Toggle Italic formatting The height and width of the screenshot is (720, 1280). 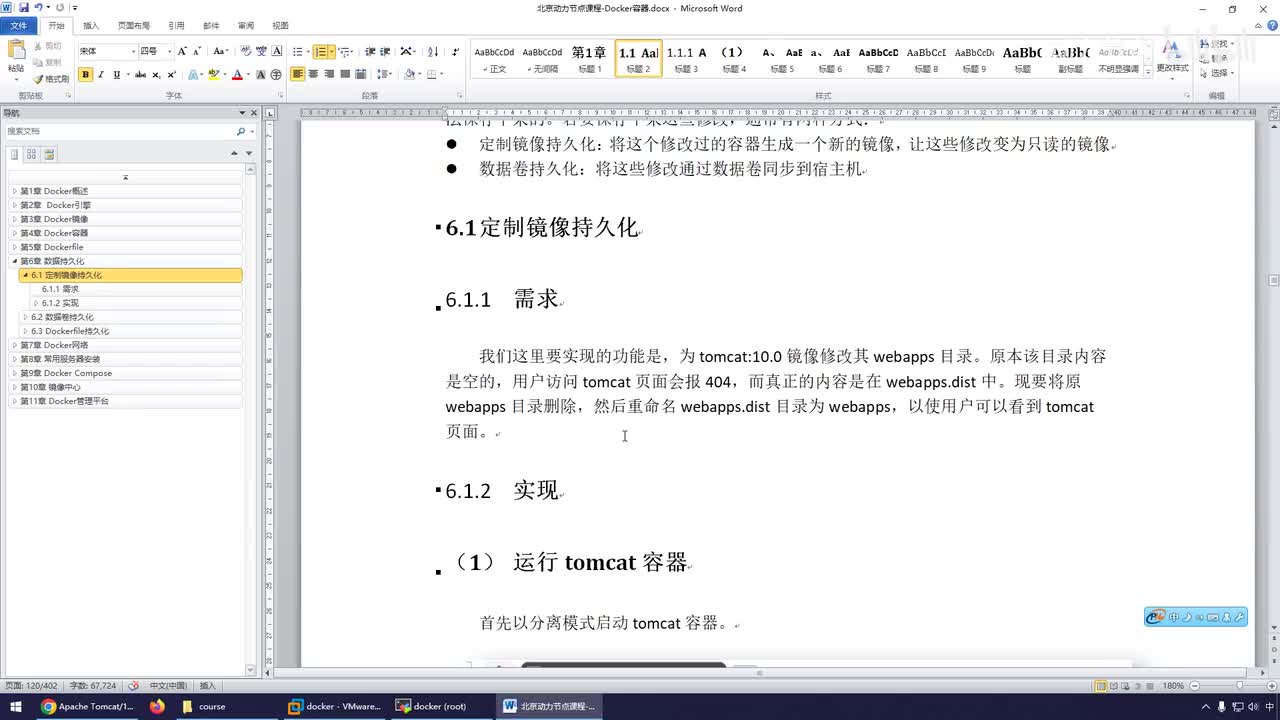click(101, 75)
